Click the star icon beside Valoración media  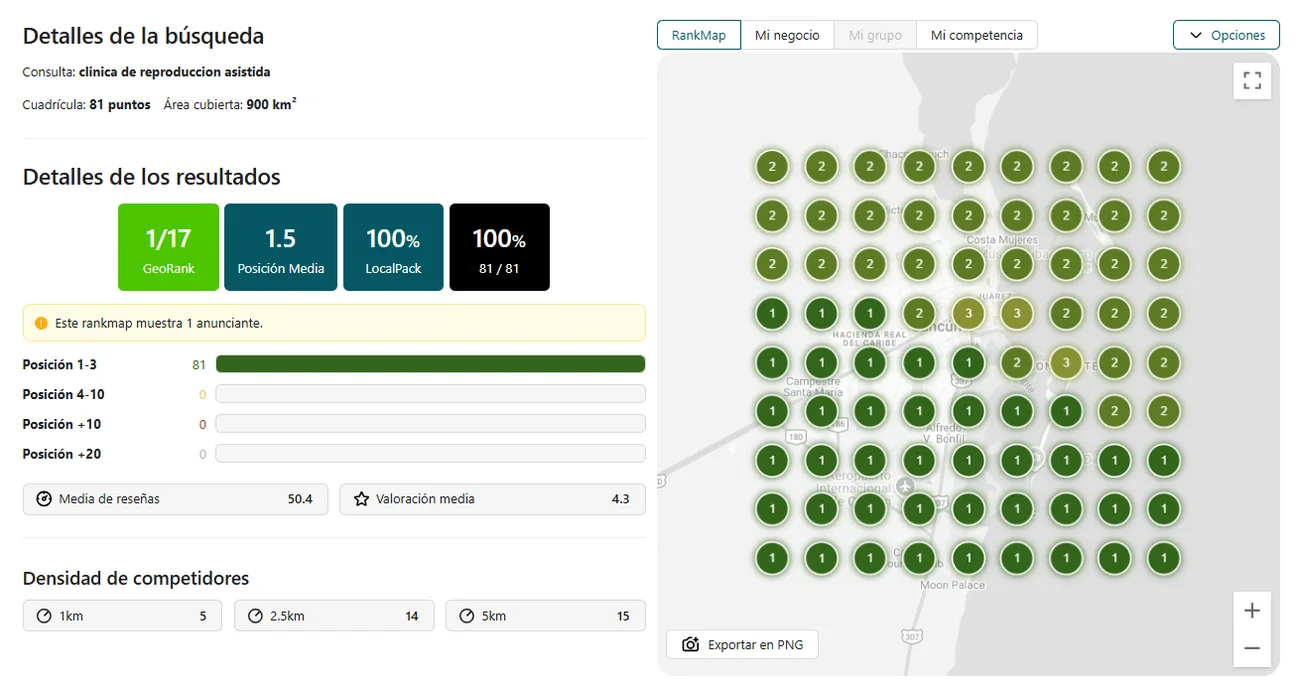pyautogui.click(x=361, y=499)
